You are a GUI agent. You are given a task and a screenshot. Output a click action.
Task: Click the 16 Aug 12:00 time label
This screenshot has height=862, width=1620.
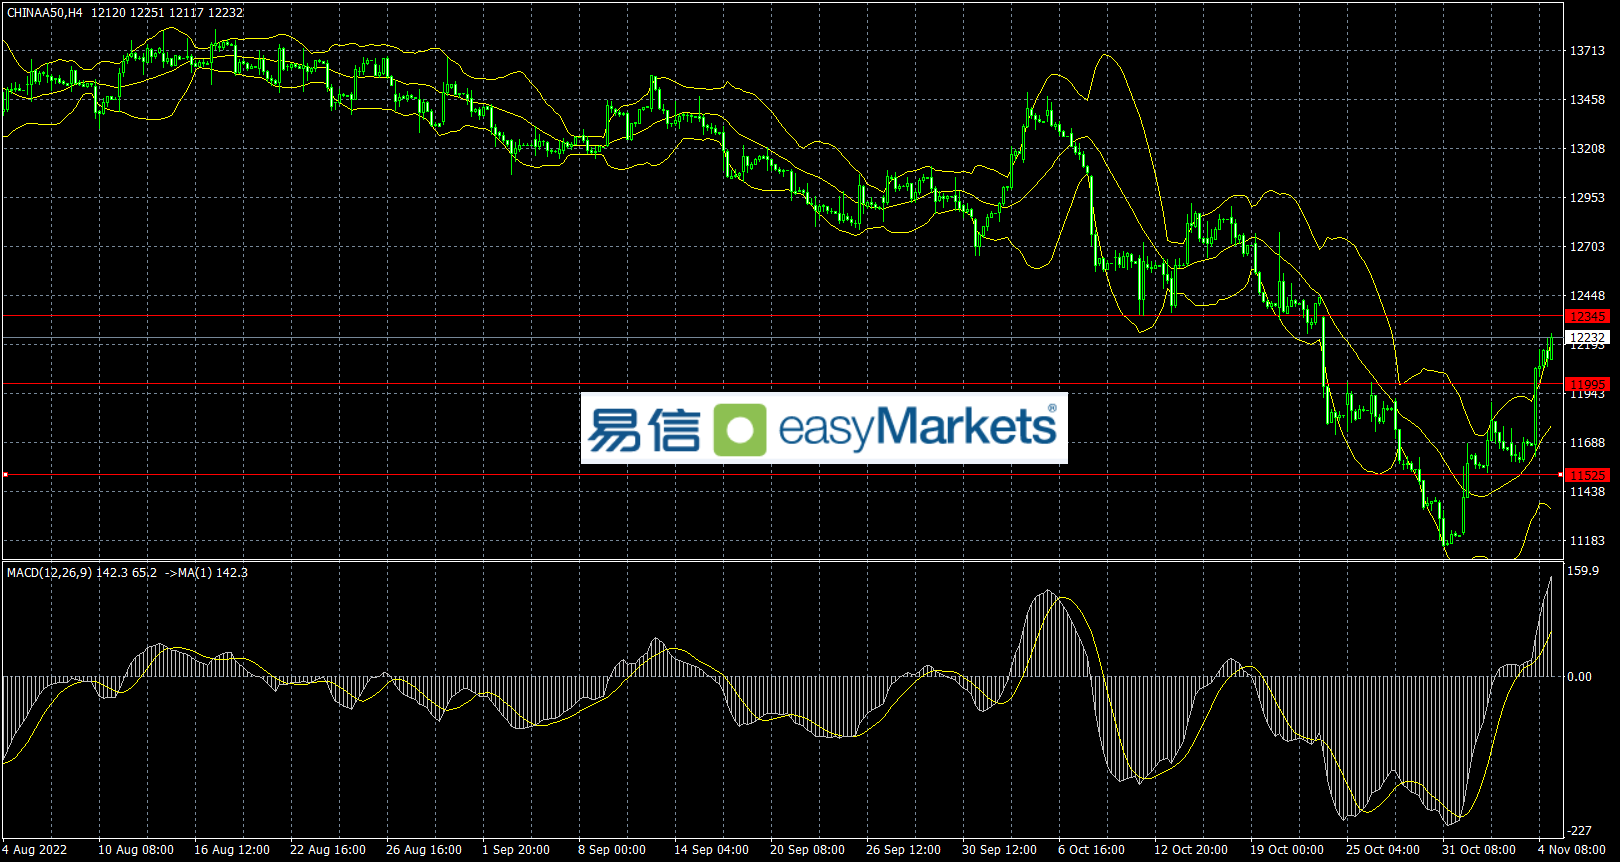click(x=232, y=850)
